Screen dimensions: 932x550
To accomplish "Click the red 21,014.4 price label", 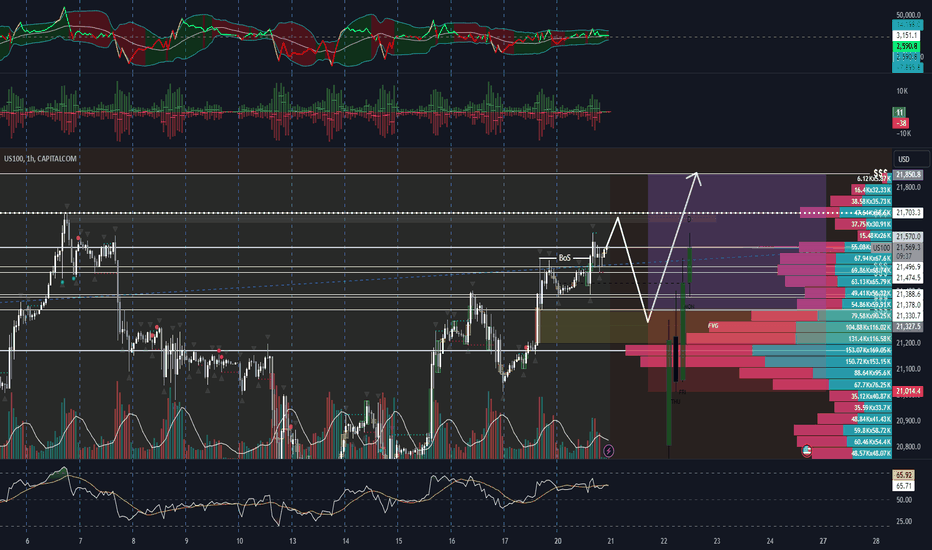I will (x=908, y=391).
